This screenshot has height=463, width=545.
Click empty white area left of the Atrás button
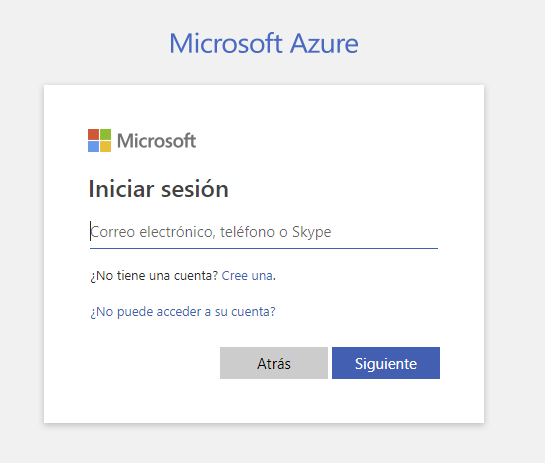click(x=153, y=363)
